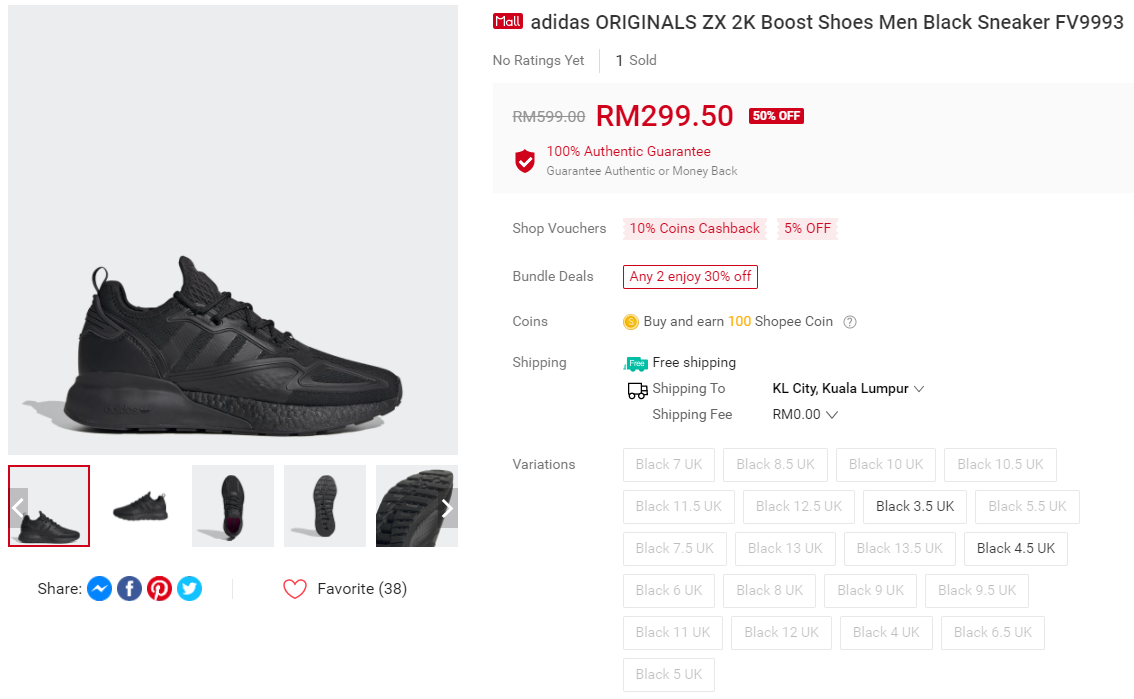The height and width of the screenshot is (699, 1134).
Task: Expand the KL City shipping destination dropdown
Action: pos(848,388)
